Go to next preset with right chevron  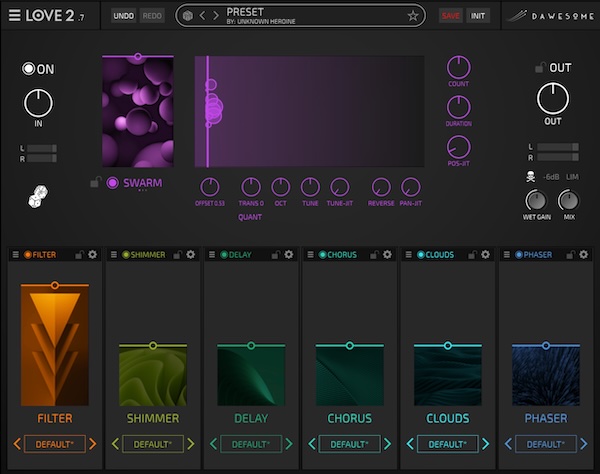pyautogui.click(x=216, y=16)
